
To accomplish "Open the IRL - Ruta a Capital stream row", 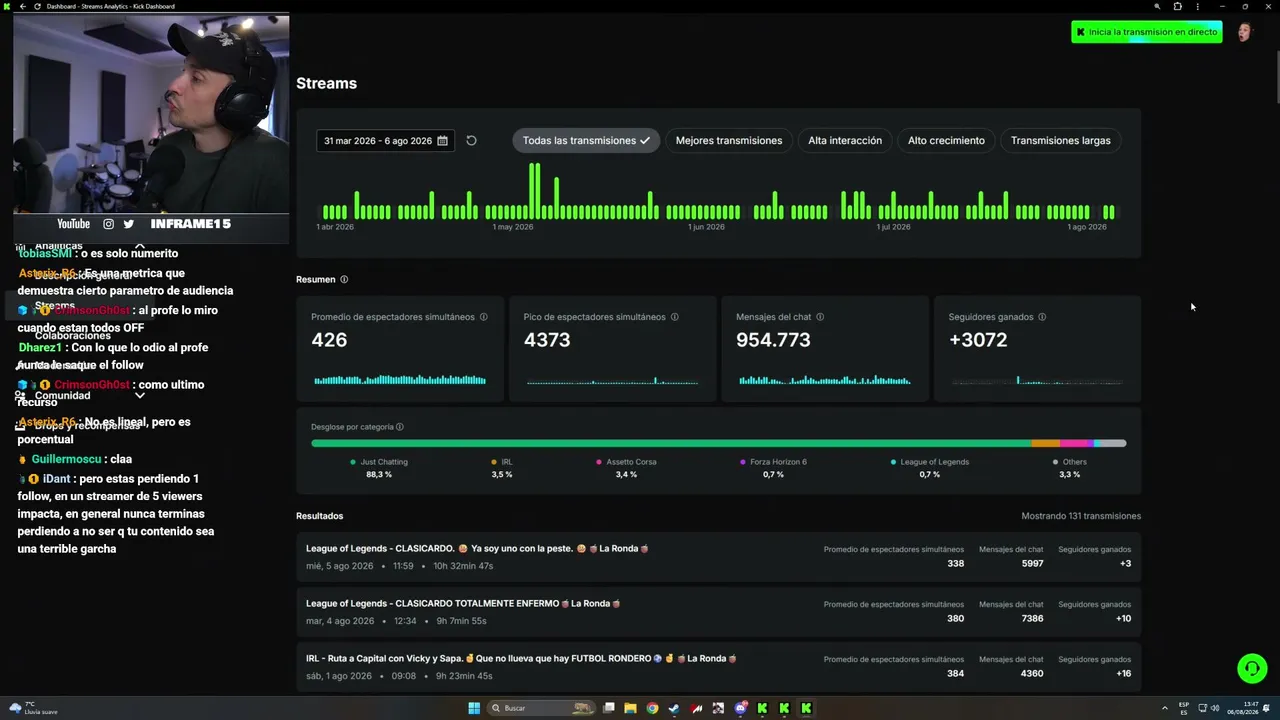I will pos(718,666).
